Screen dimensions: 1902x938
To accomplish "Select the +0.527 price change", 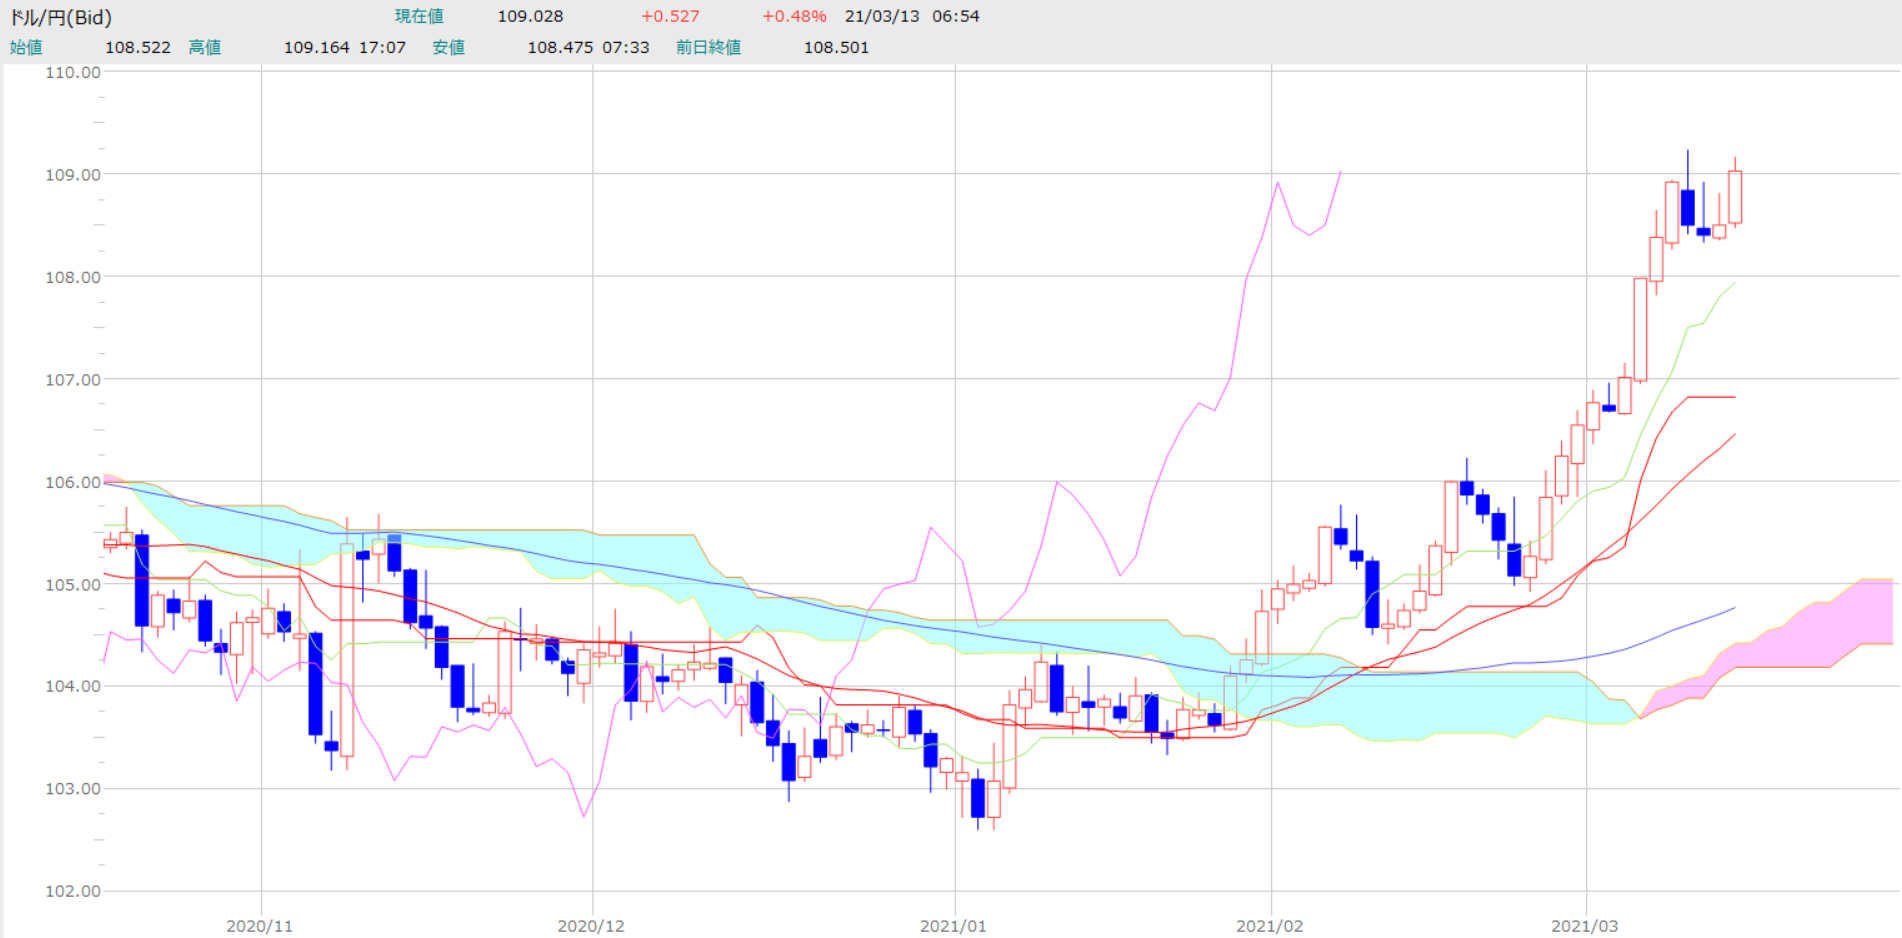I will (x=670, y=16).
